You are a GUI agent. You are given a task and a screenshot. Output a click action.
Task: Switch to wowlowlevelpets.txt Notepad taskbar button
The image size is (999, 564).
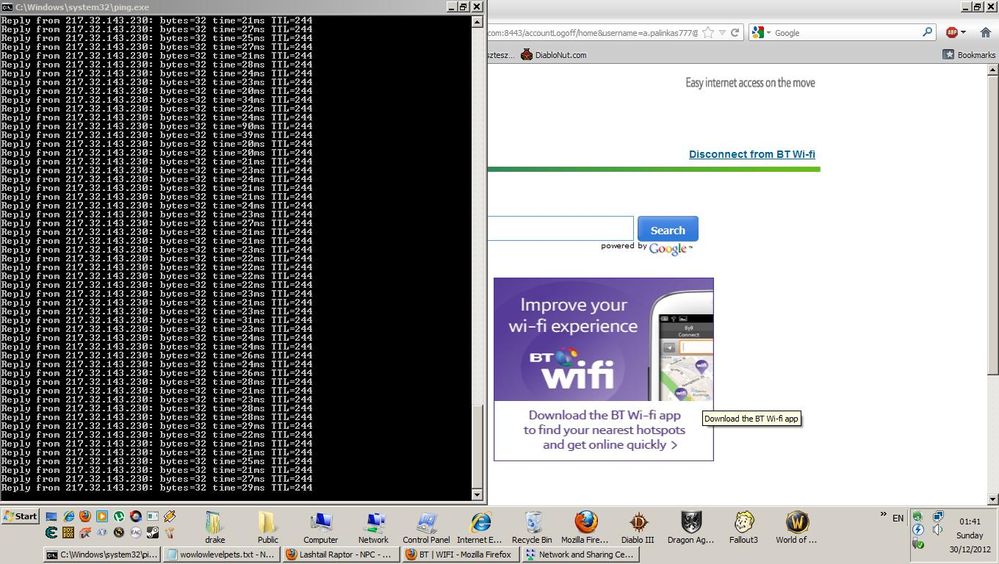click(x=220, y=554)
